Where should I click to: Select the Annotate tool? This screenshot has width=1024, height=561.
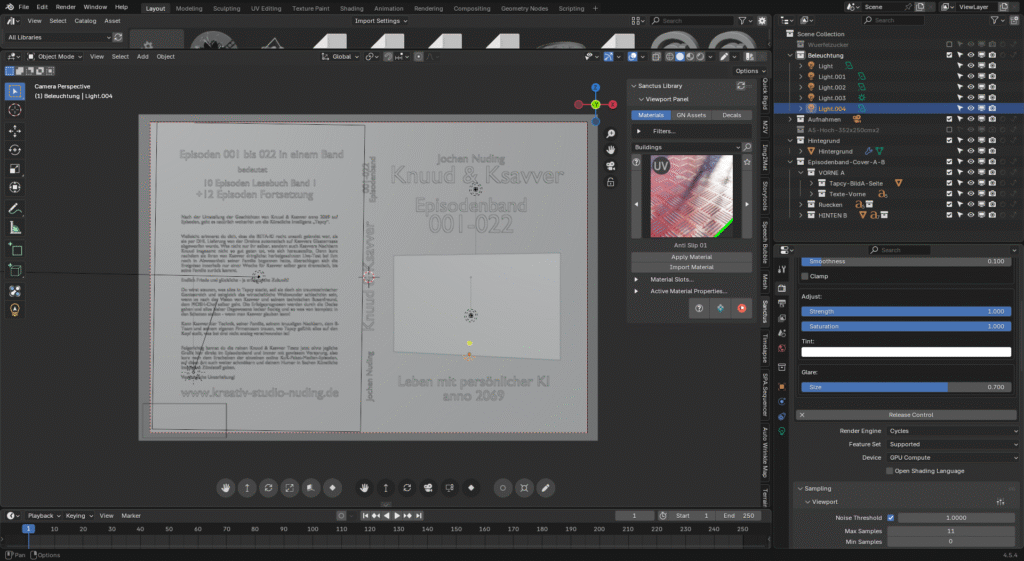[x=14, y=209]
